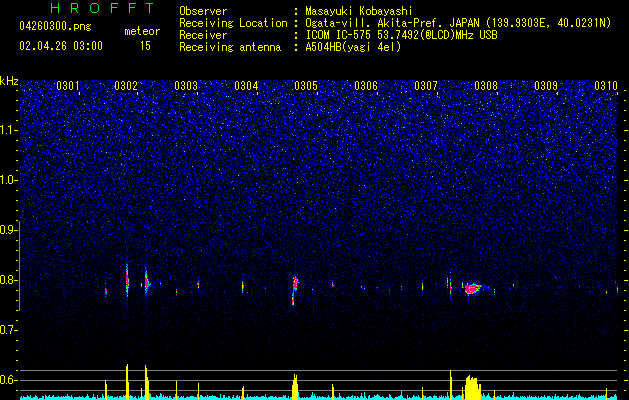Click the large red meteor echo before 0308

473,288
